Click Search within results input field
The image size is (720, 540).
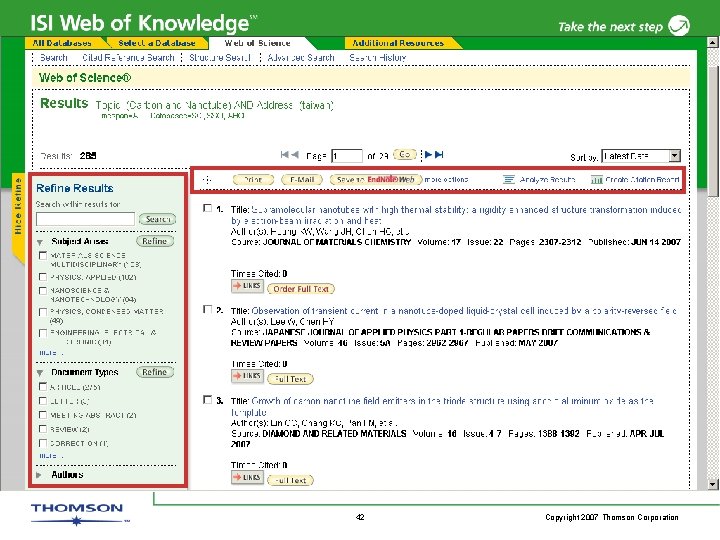(x=85, y=219)
